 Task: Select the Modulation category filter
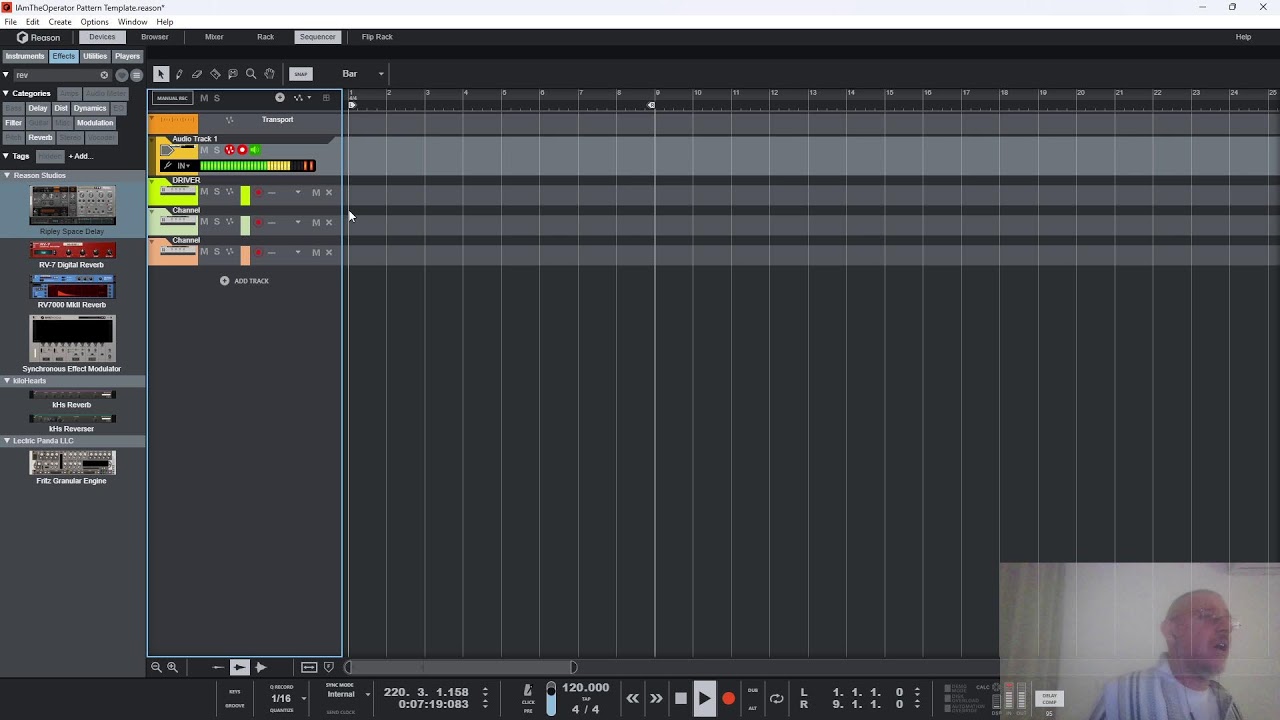tap(95, 123)
